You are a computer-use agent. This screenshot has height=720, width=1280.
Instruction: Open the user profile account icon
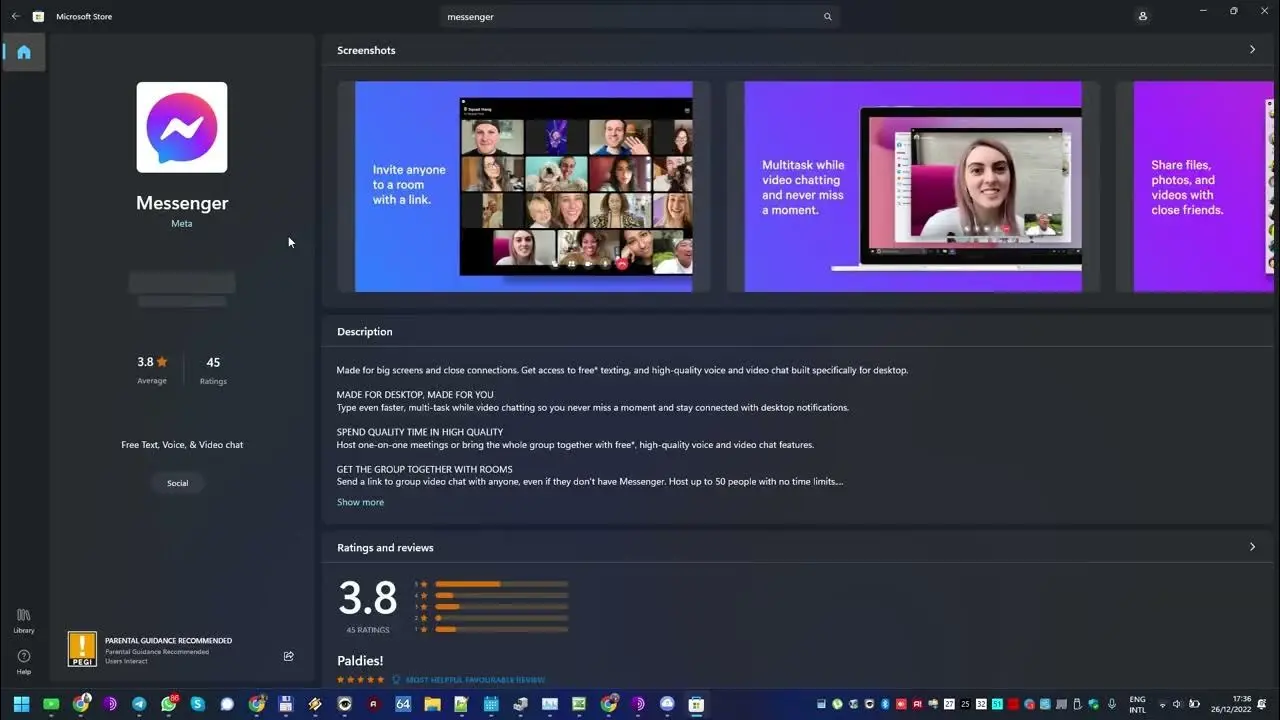1142,16
